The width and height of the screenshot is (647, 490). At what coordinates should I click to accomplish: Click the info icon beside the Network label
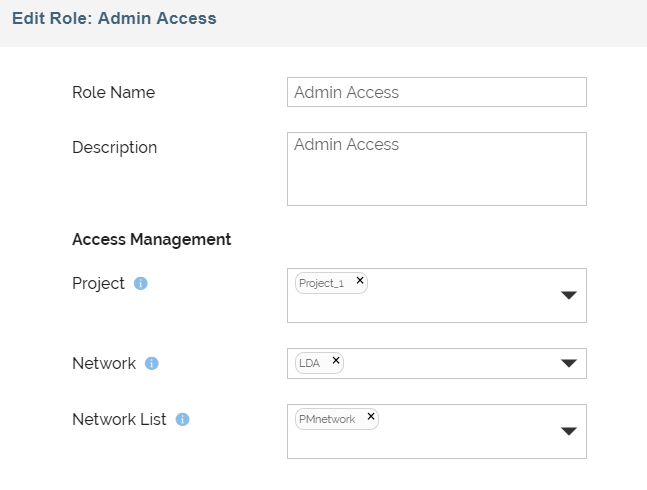(x=152, y=364)
